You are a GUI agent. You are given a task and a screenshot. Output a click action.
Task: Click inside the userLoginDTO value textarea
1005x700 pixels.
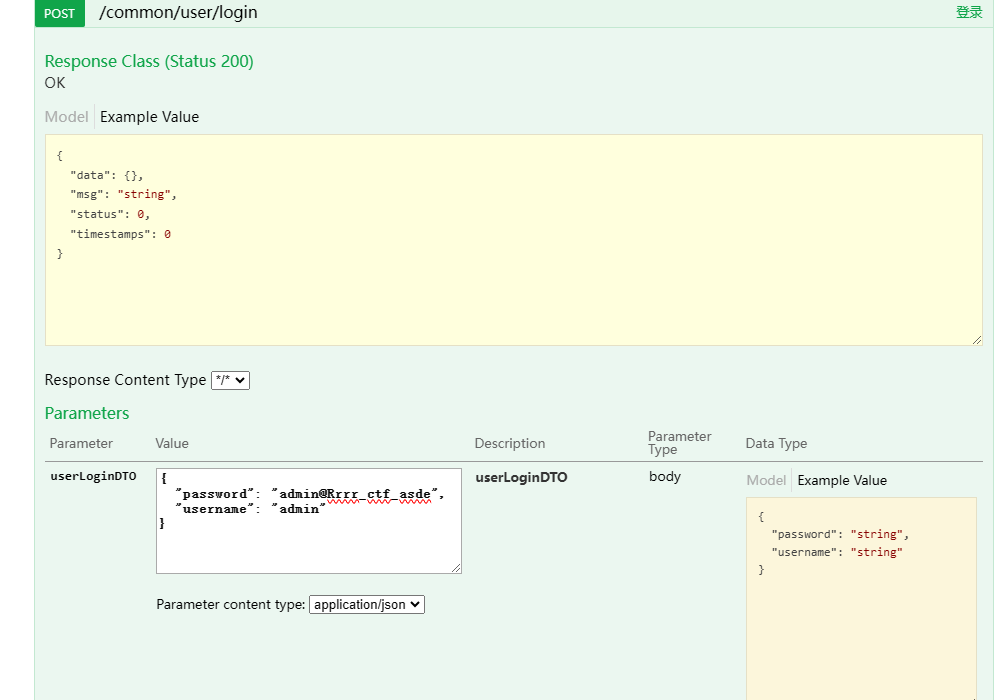[x=308, y=540]
